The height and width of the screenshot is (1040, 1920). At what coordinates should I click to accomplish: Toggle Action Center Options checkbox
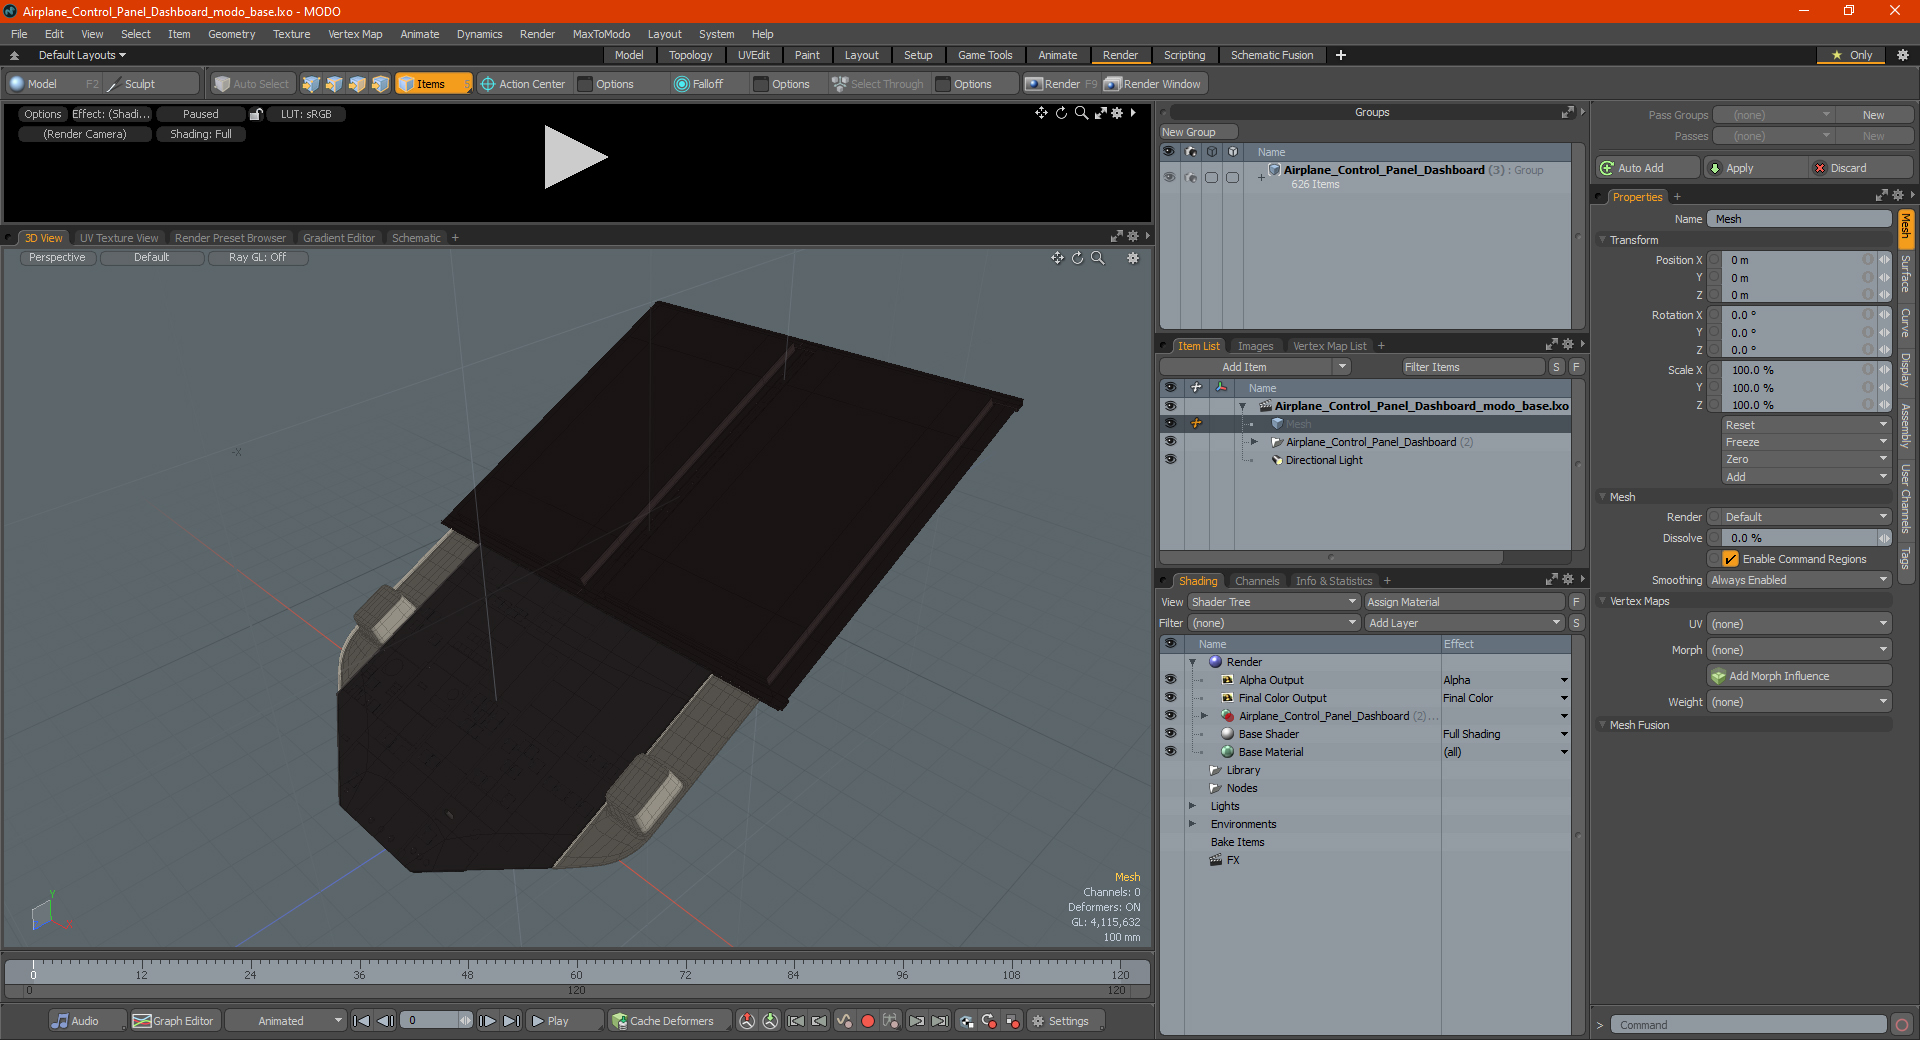tap(586, 84)
